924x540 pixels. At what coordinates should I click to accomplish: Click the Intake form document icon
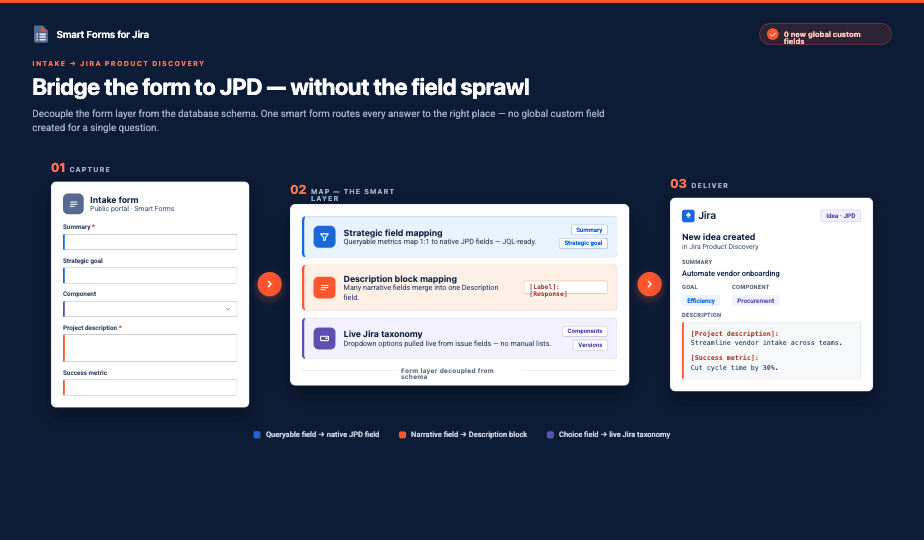point(73,204)
